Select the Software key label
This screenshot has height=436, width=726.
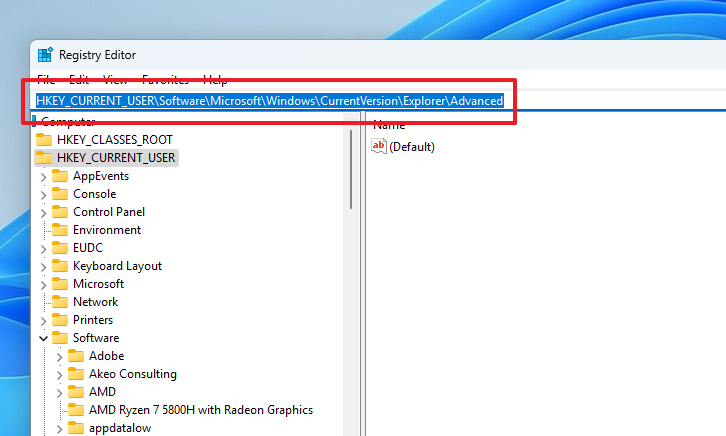click(x=96, y=338)
